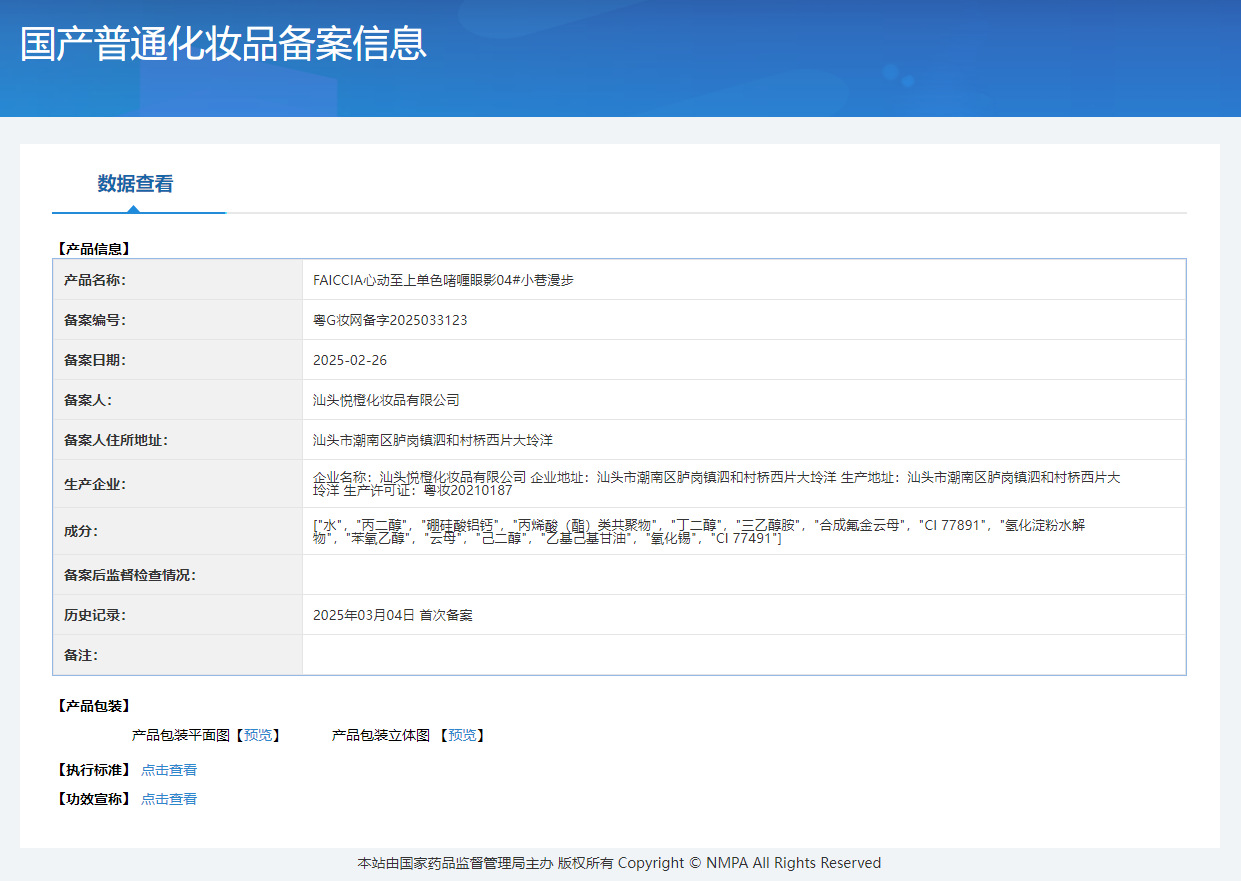
Task: Select the 【执行标准】 heading
Action: (x=93, y=770)
